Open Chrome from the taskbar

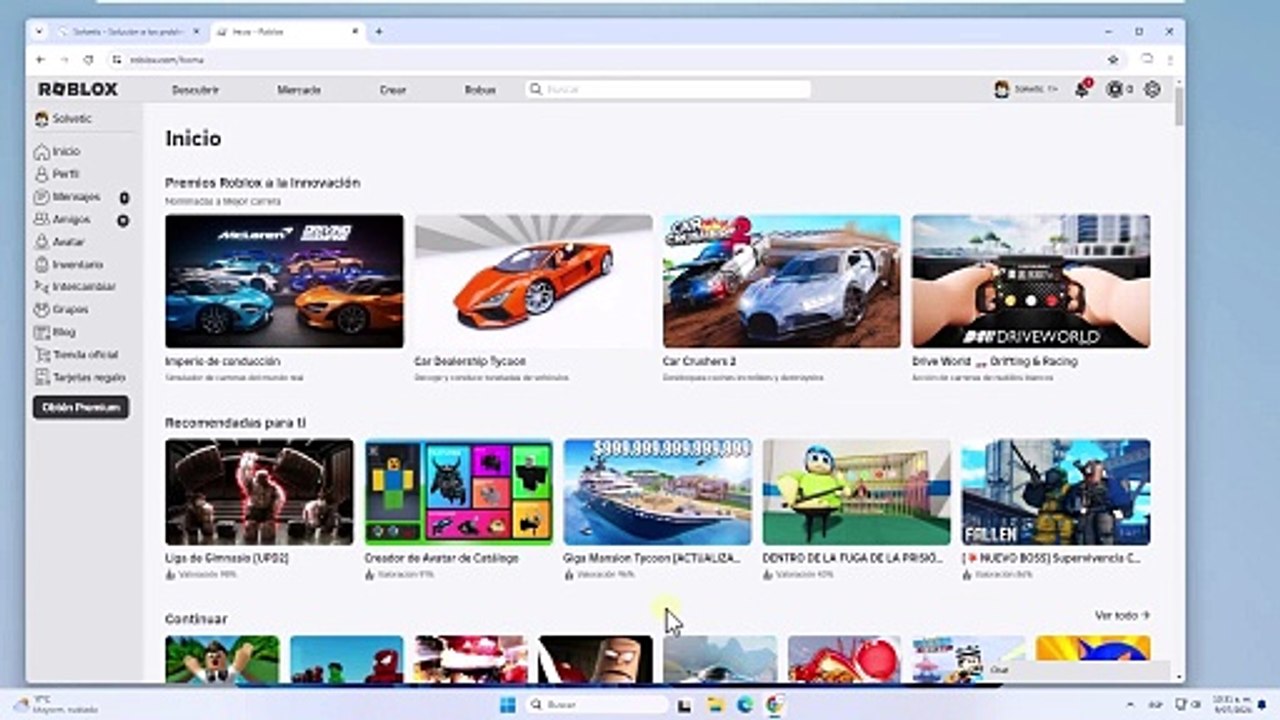point(775,705)
